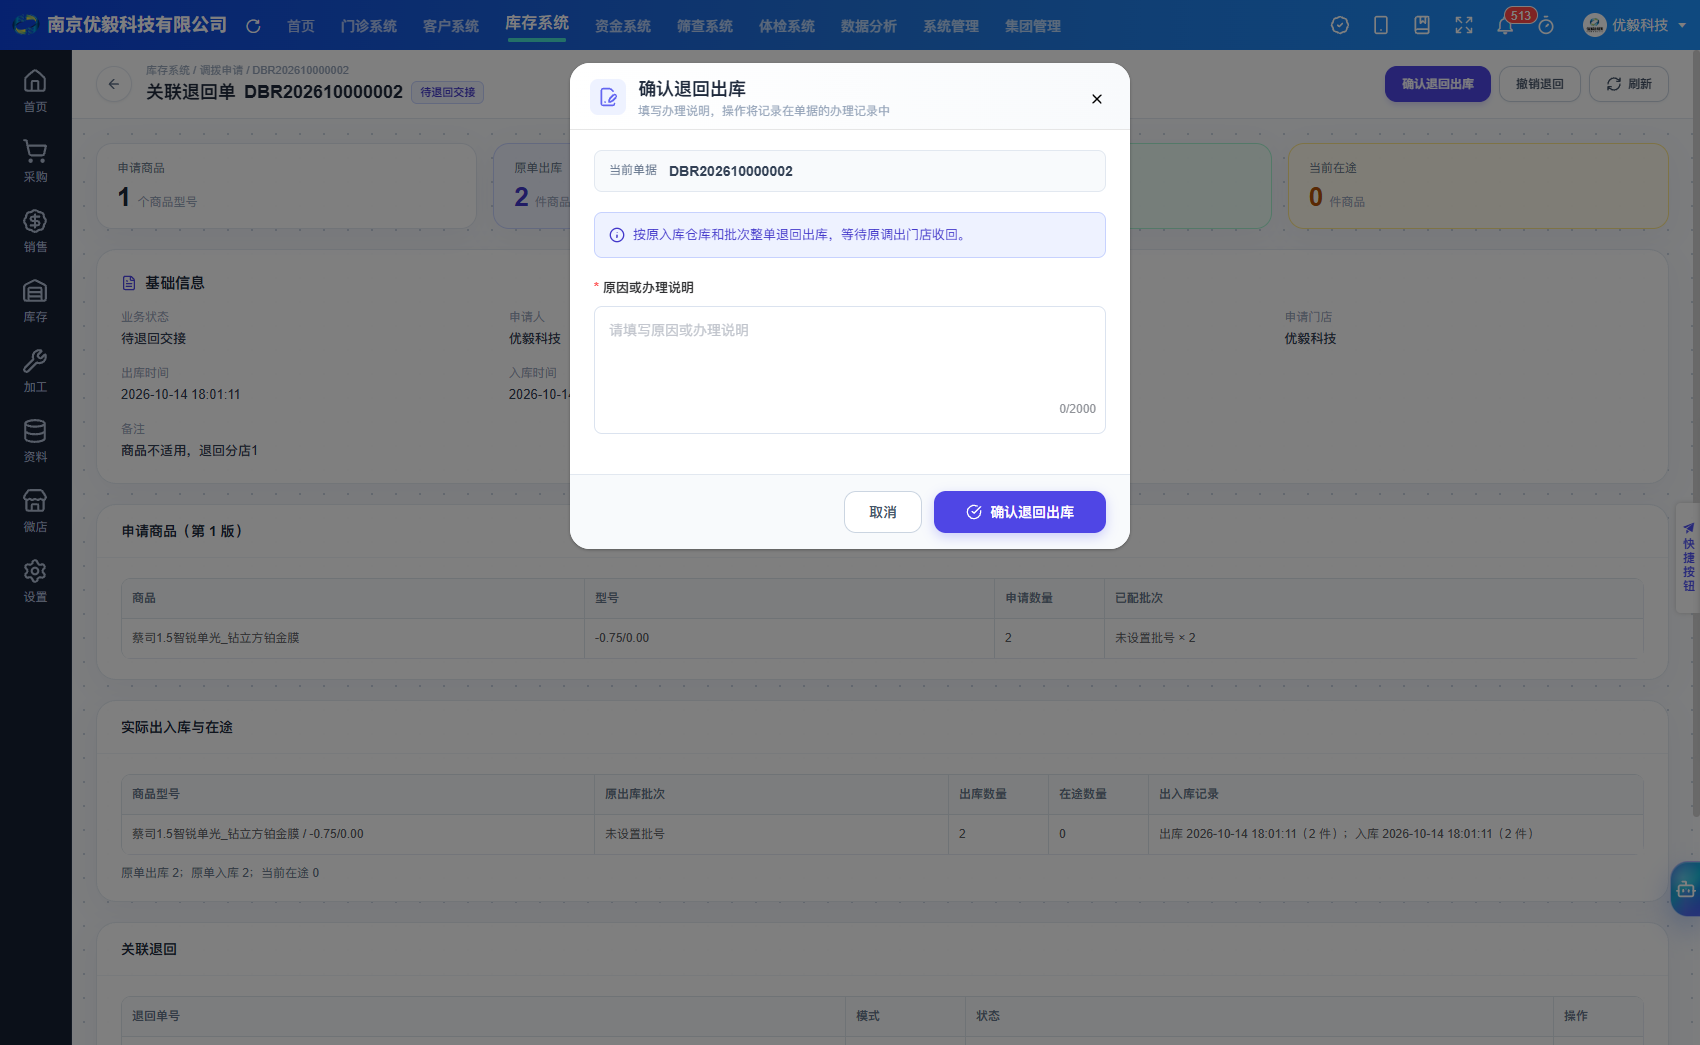Open 微店 store sidebar icon
This screenshot has height=1045, width=1700.
[35, 510]
